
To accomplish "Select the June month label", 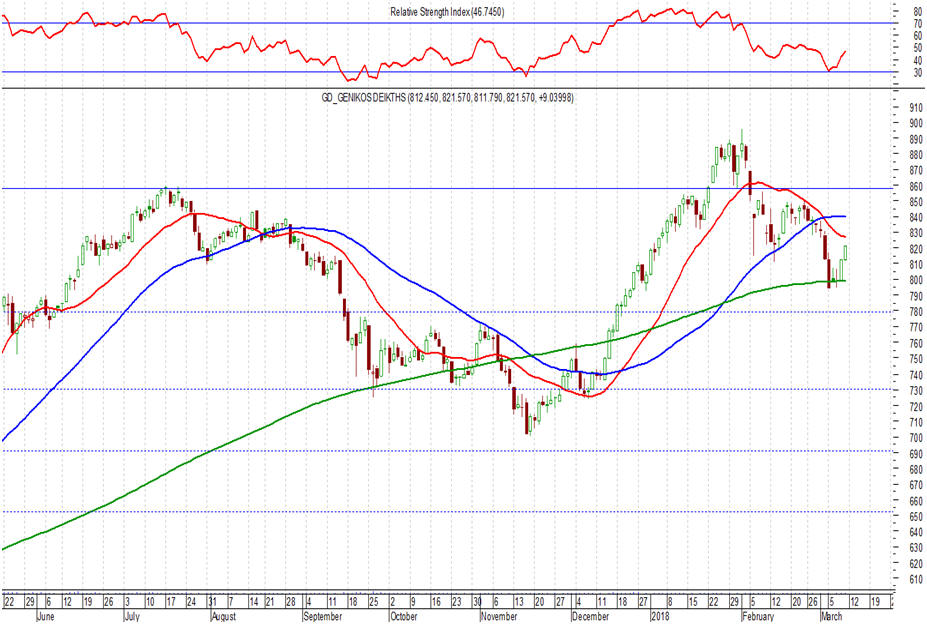I will 45,616.
